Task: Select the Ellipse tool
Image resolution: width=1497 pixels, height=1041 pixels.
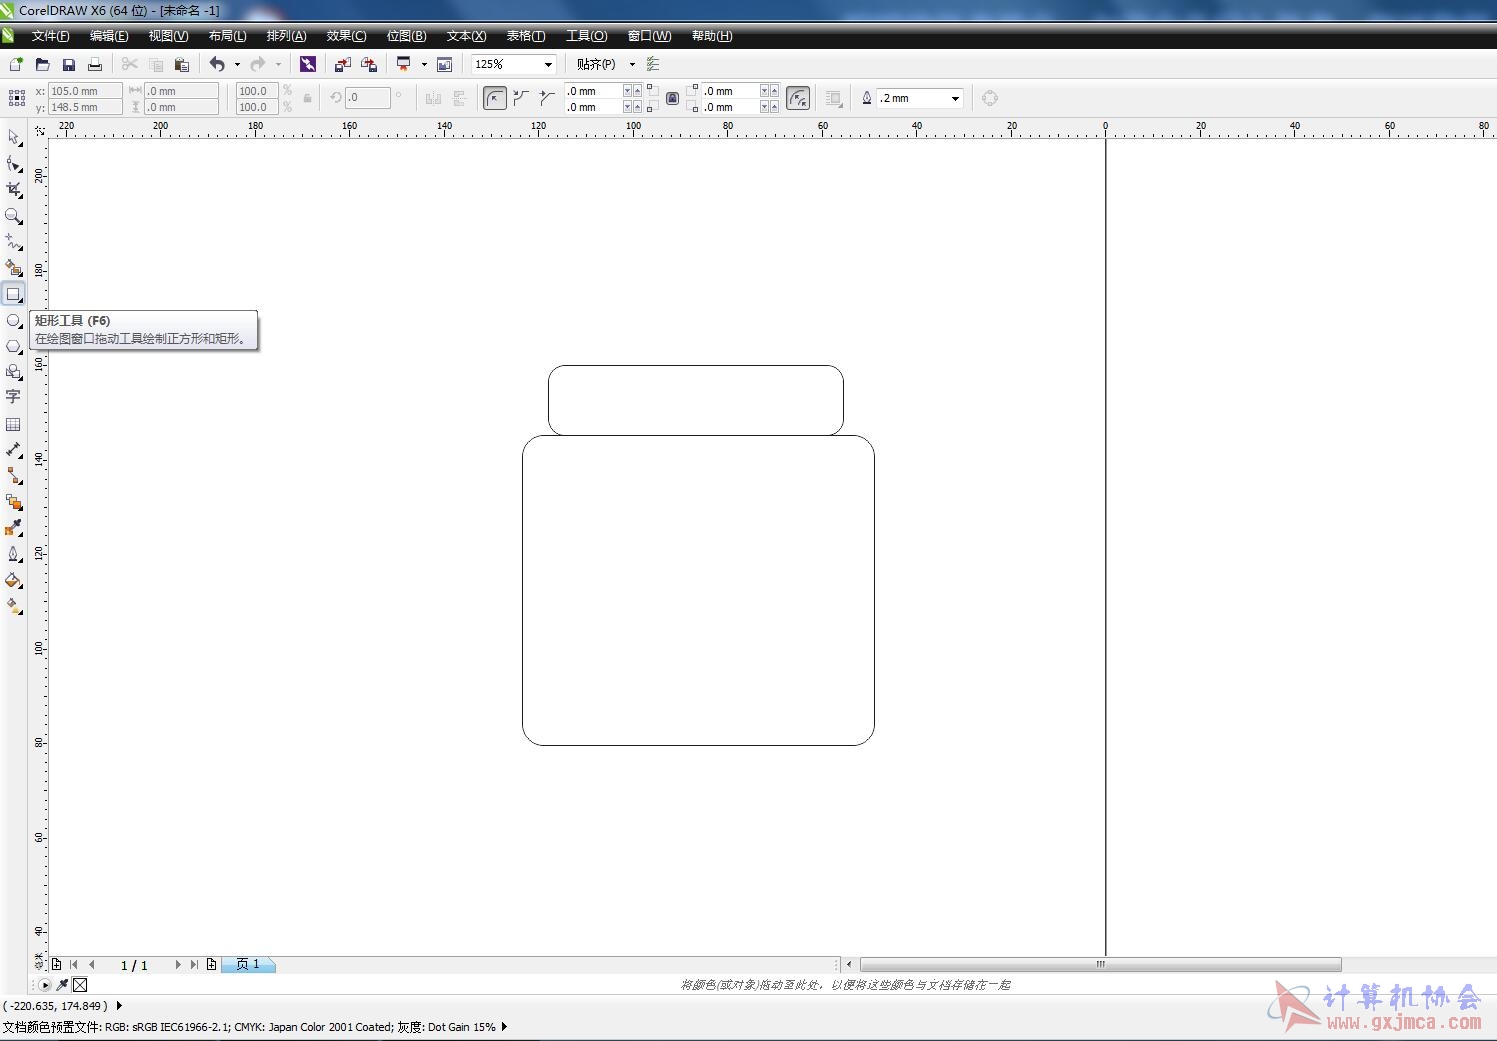Action: (x=14, y=320)
